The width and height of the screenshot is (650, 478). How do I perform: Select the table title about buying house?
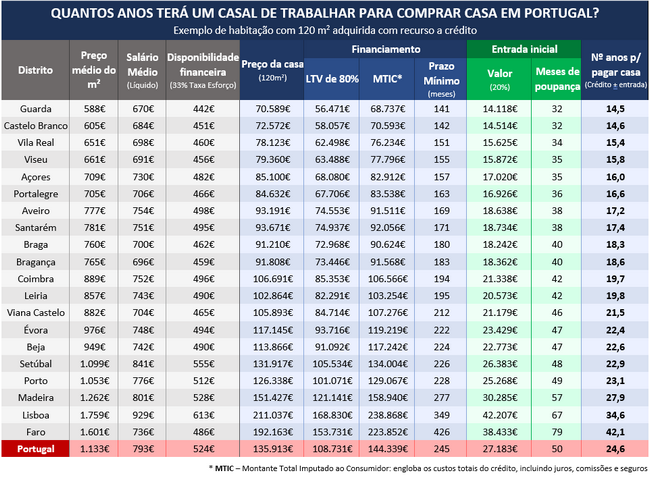[x=325, y=13]
